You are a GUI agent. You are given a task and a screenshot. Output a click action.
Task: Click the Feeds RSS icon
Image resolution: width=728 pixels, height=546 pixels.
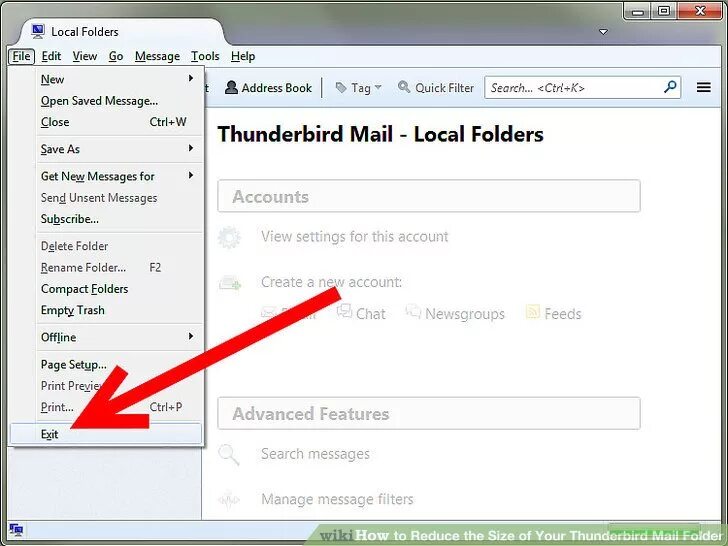[533, 312]
